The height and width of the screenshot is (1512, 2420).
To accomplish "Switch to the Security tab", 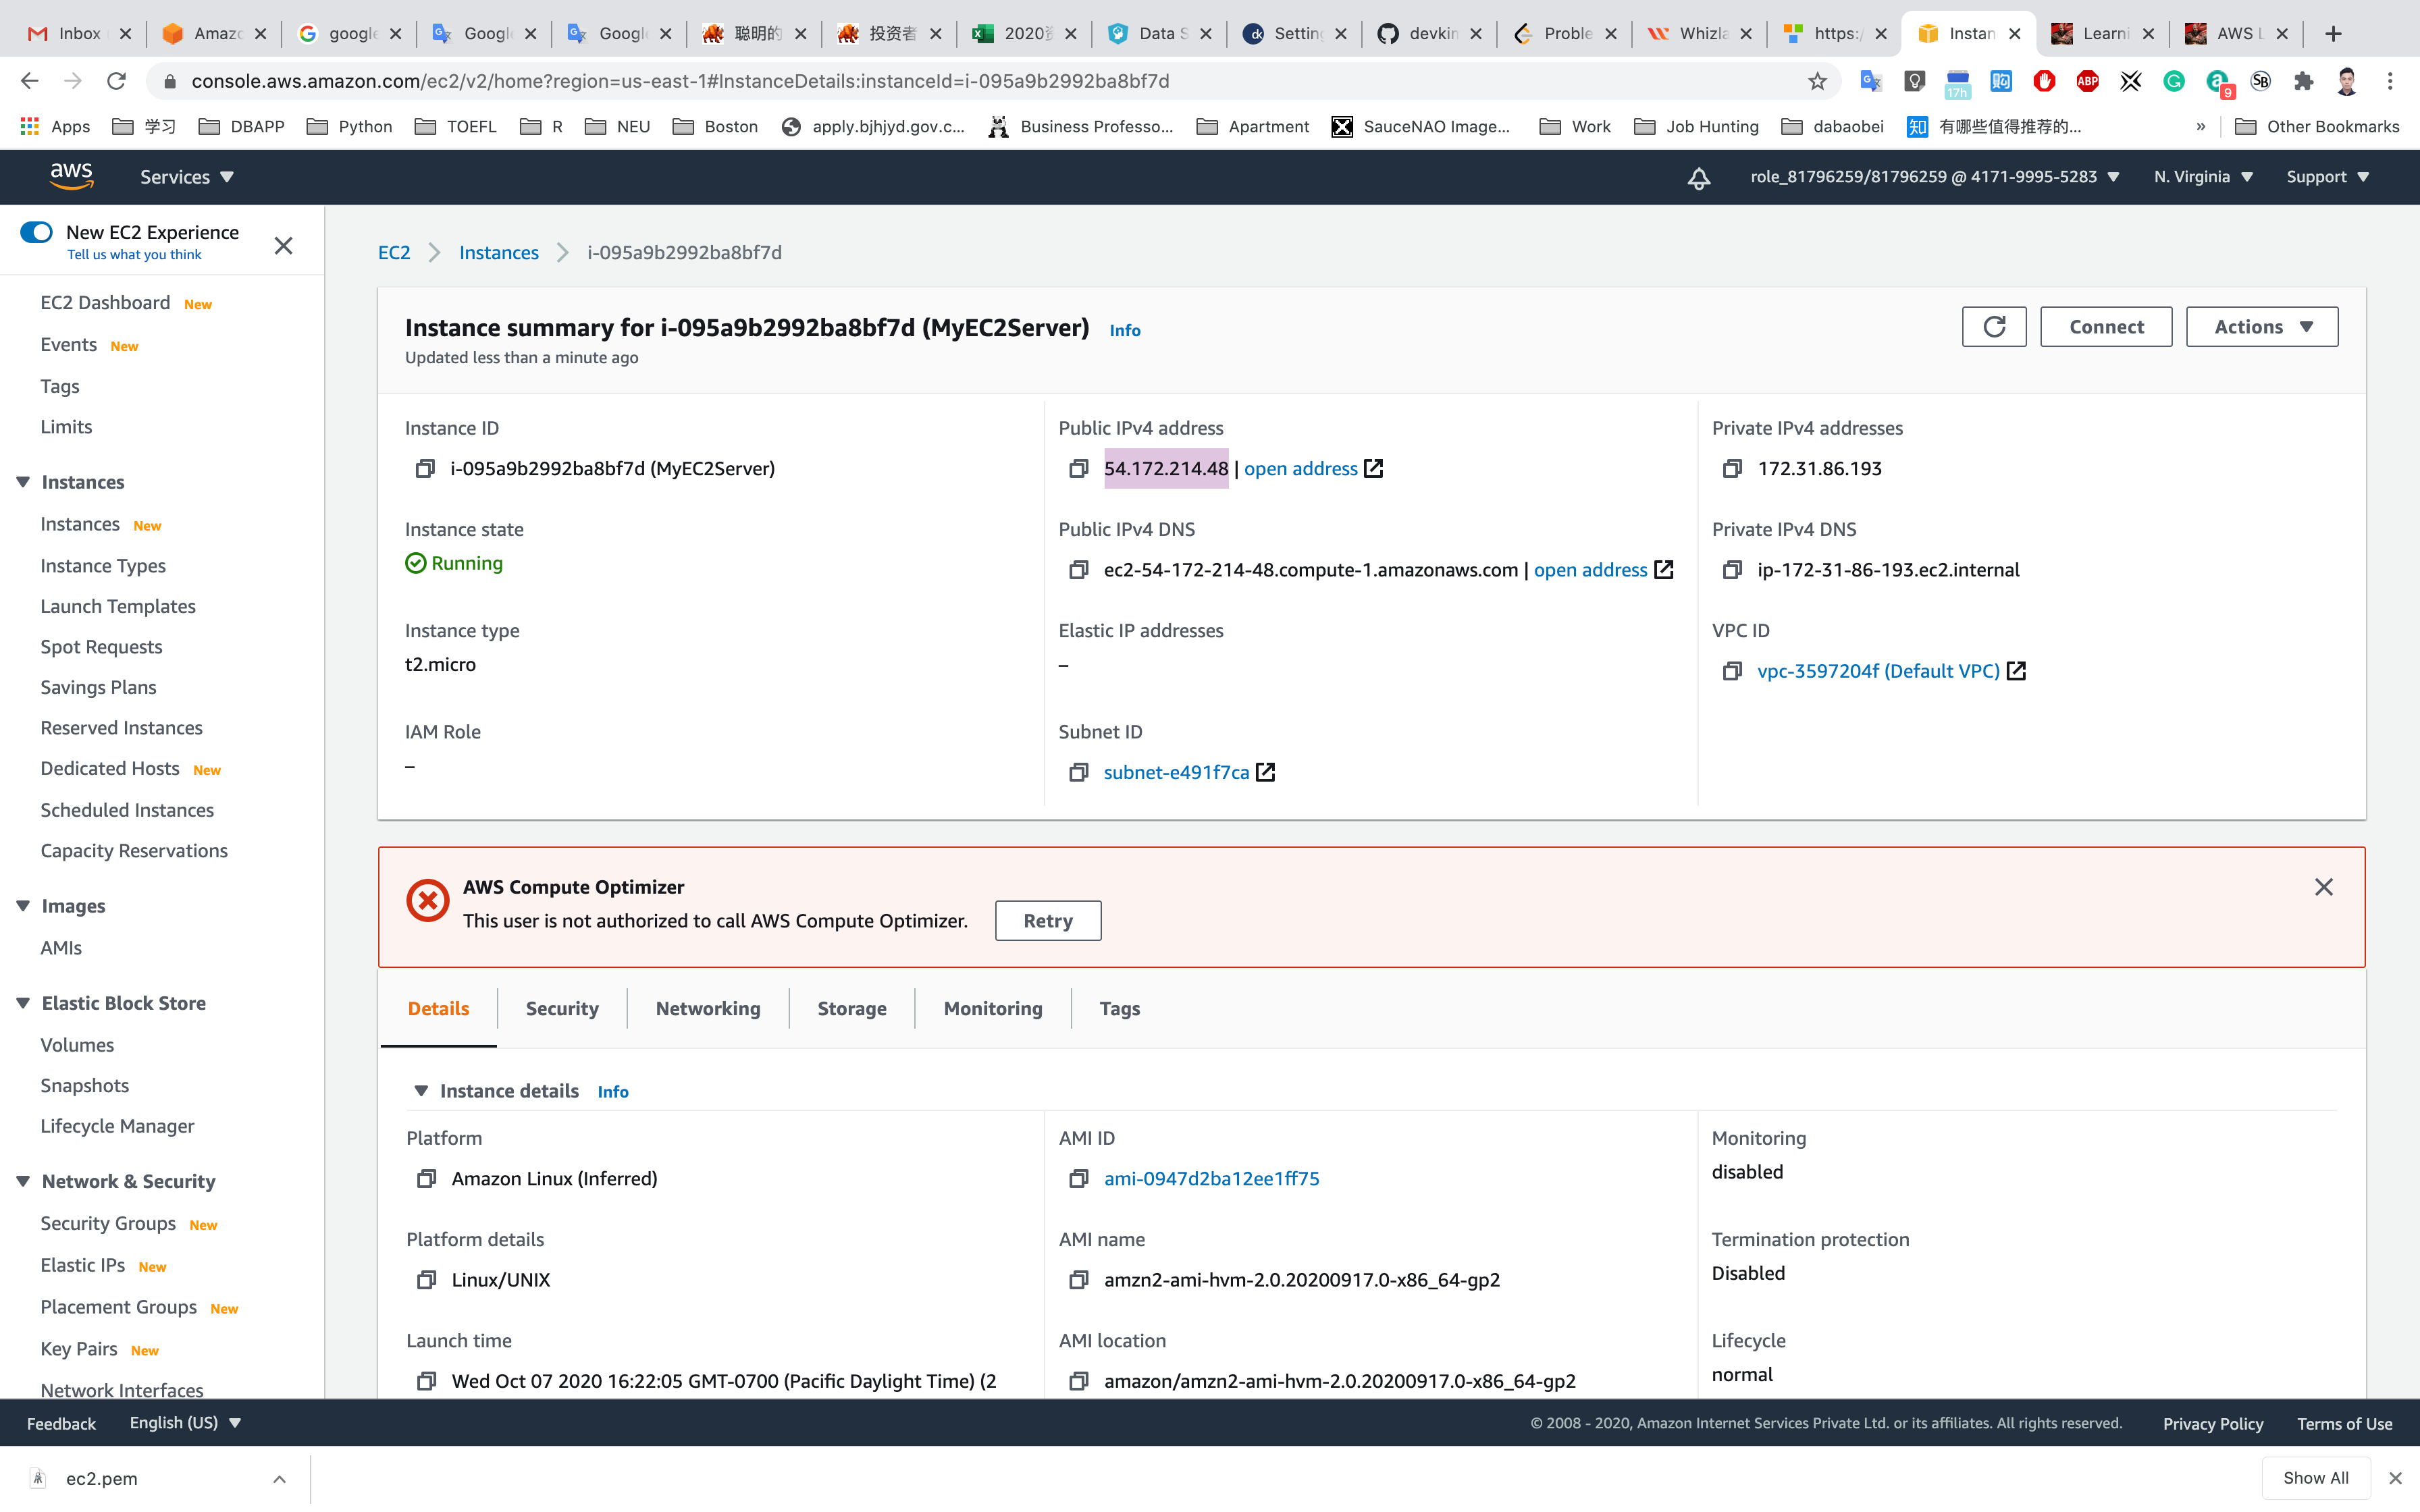I will [x=562, y=1008].
